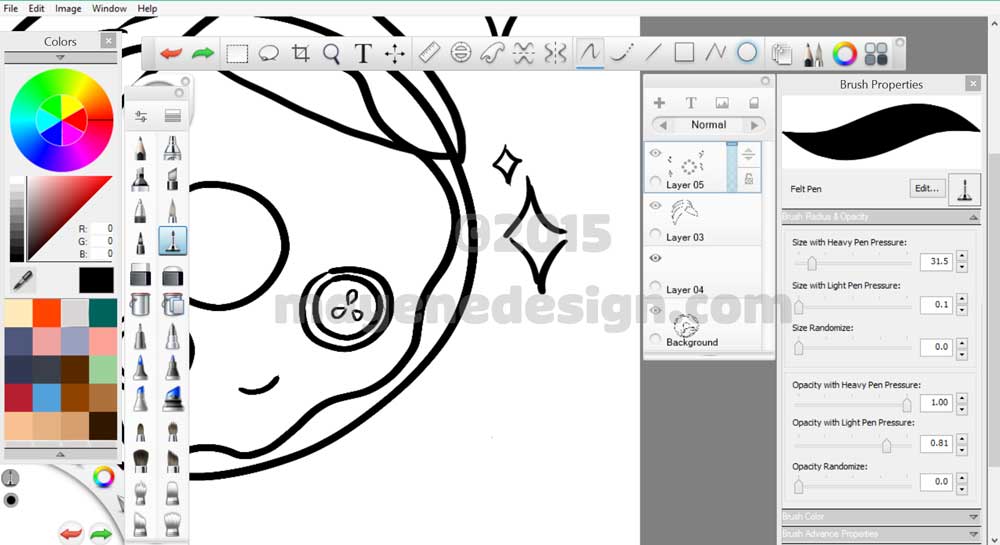
Task: Hide Layer 03 using its eye icon
Action: (x=655, y=205)
